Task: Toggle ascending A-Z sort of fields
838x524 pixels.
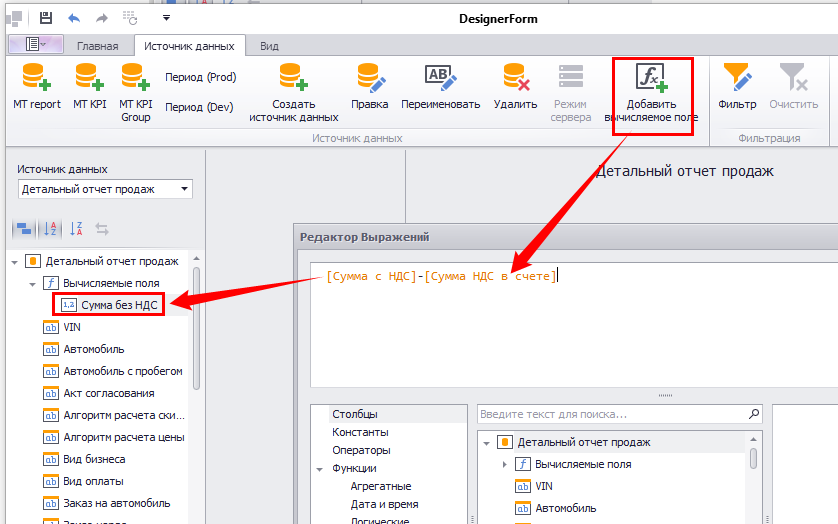Action: (50, 229)
